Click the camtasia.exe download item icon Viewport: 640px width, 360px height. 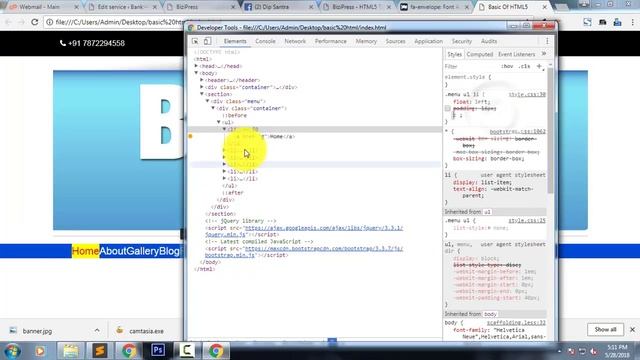tap(120, 330)
